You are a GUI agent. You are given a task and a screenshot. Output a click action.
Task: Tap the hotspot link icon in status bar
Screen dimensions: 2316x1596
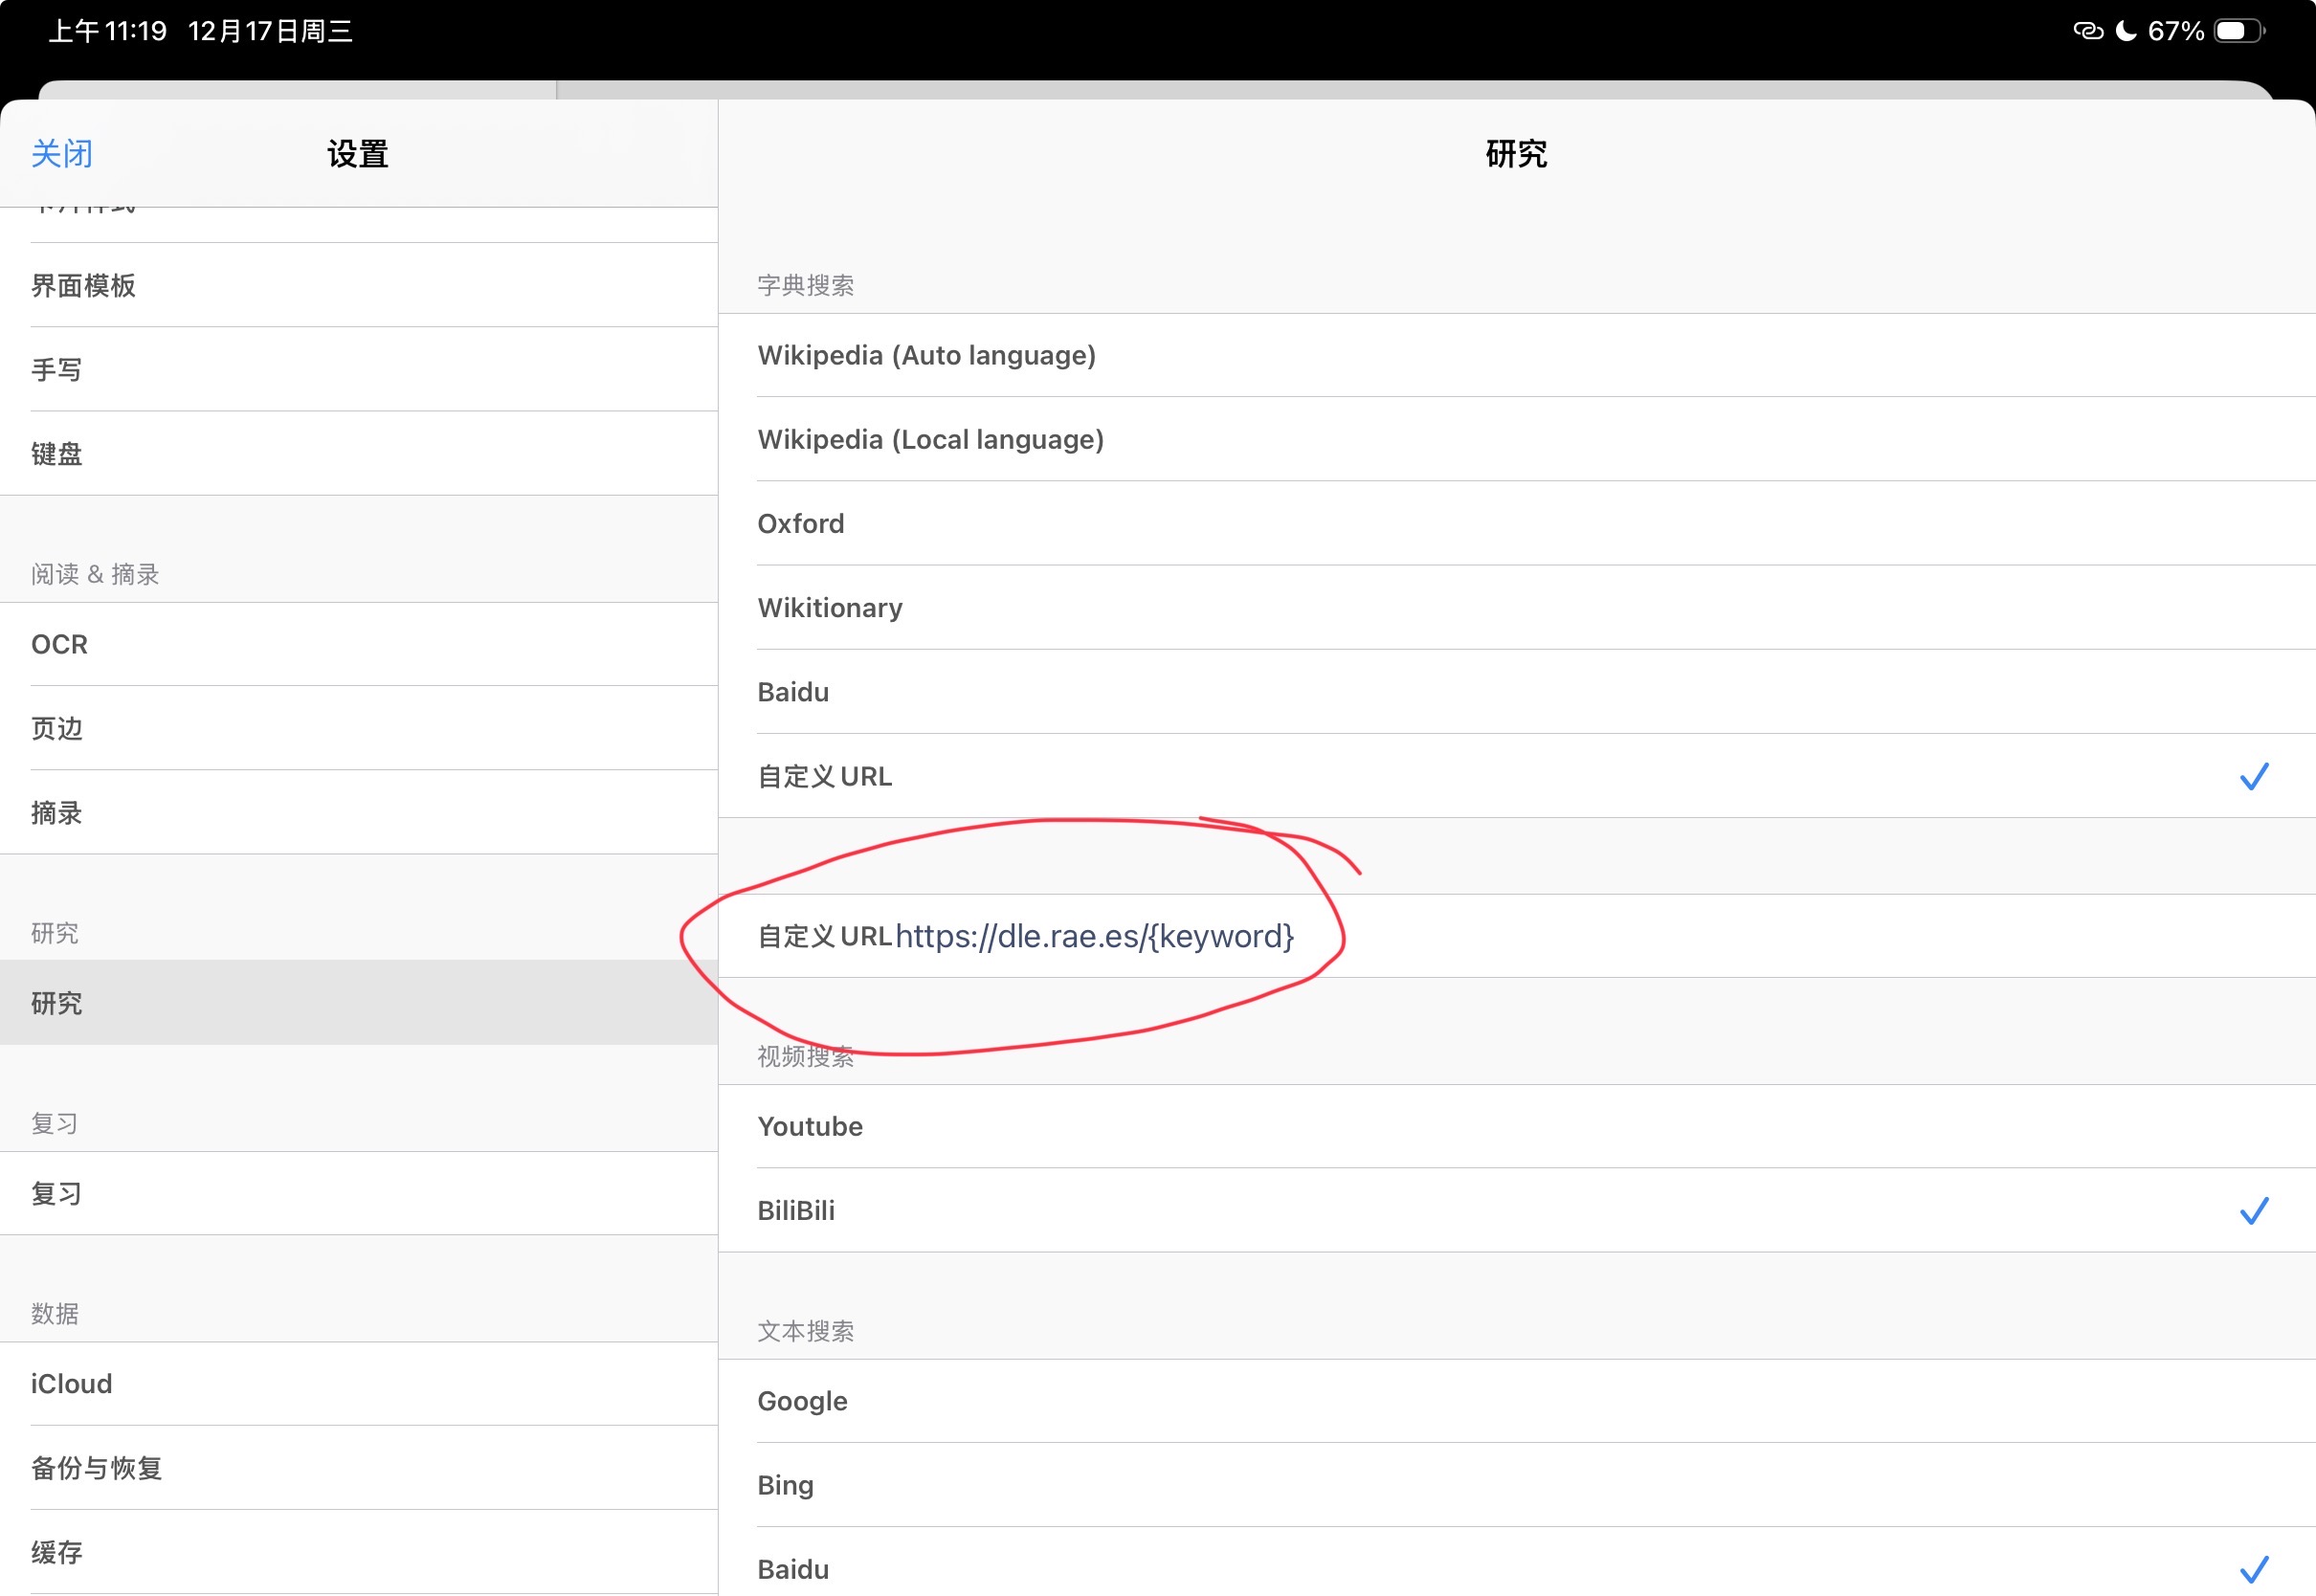pos(2087,31)
